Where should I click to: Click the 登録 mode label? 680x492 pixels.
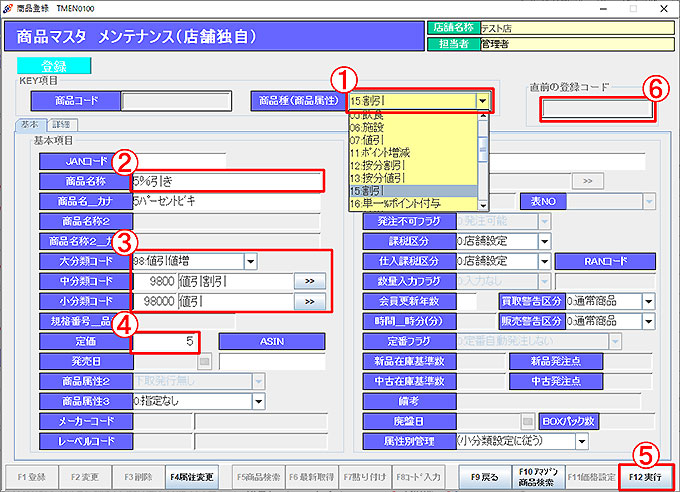coord(54,66)
